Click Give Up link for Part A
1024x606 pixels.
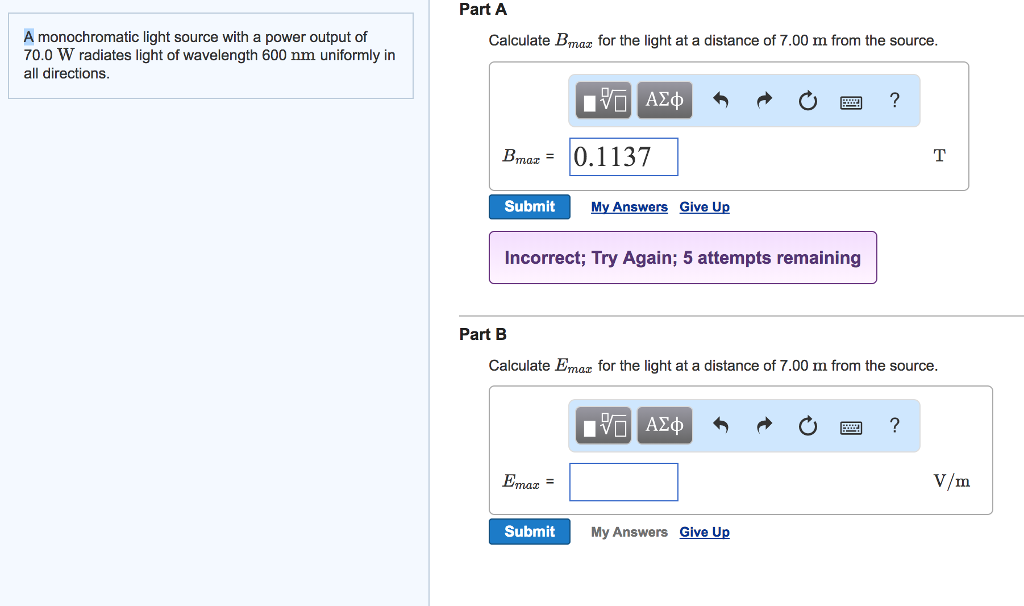[704, 207]
